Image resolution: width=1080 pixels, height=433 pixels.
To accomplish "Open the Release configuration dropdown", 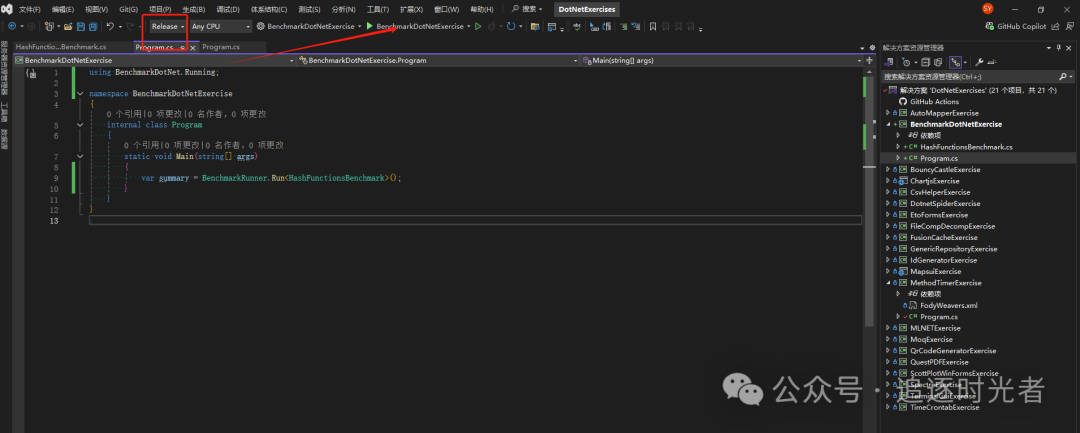I will coord(167,26).
